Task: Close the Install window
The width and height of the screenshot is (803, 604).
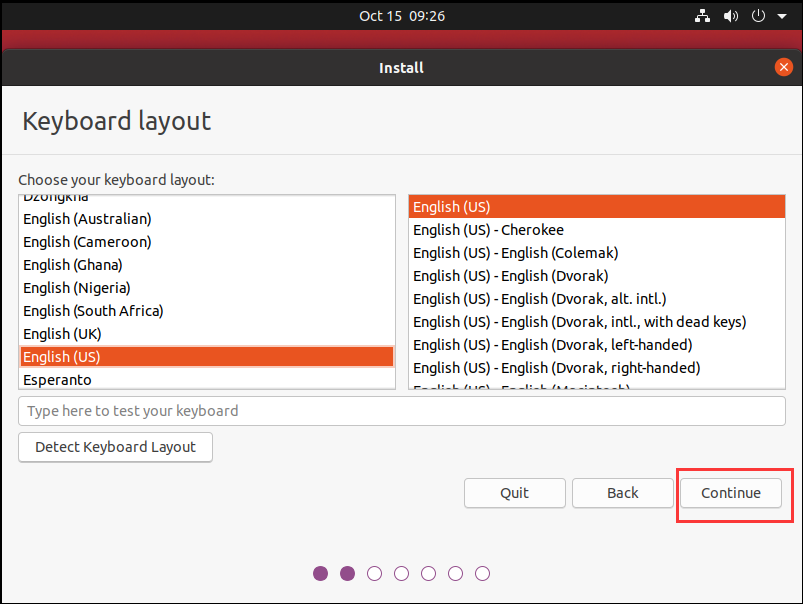Action: pyautogui.click(x=784, y=67)
